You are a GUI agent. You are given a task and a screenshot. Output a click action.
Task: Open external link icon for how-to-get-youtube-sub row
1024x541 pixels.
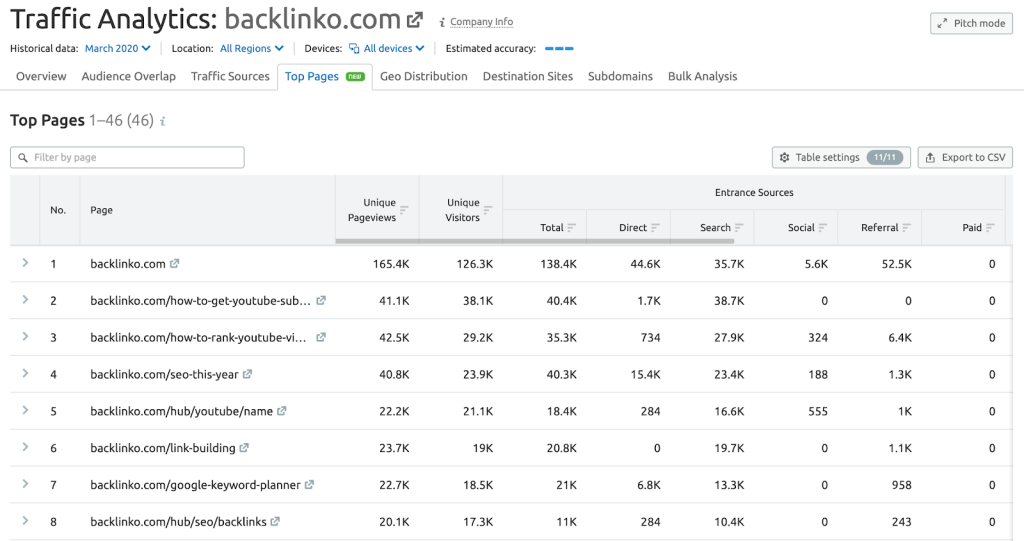click(x=321, y=301)
